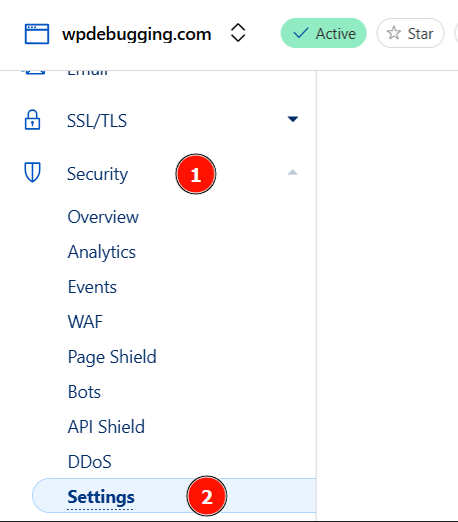Open the Bots settings page
This screenshot has height=522, width=458.
[84, 392]
